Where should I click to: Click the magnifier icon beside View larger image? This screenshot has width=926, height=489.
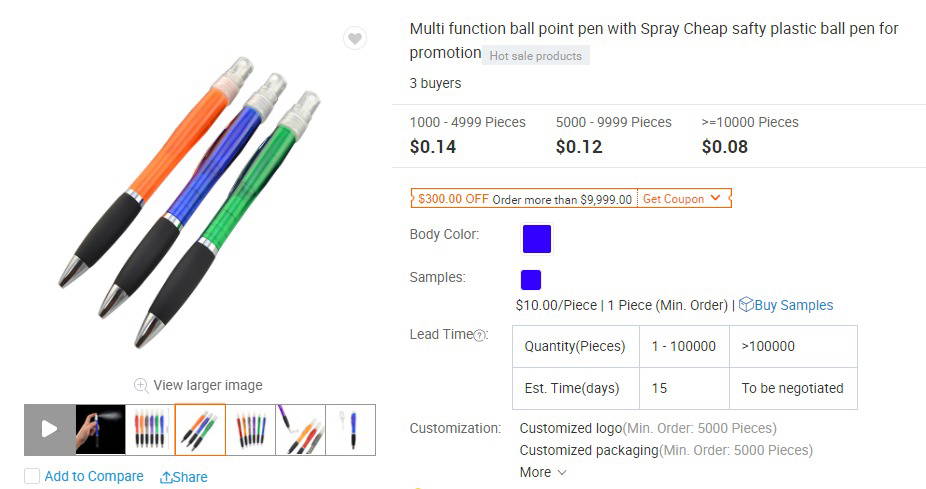142,385
